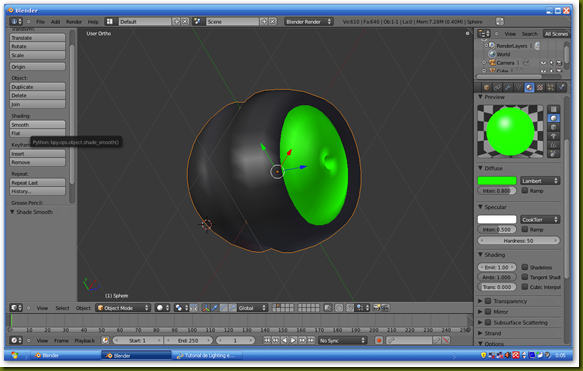
Task: Open the Playback menu in timeline
Action: click(x=84, y=340)
